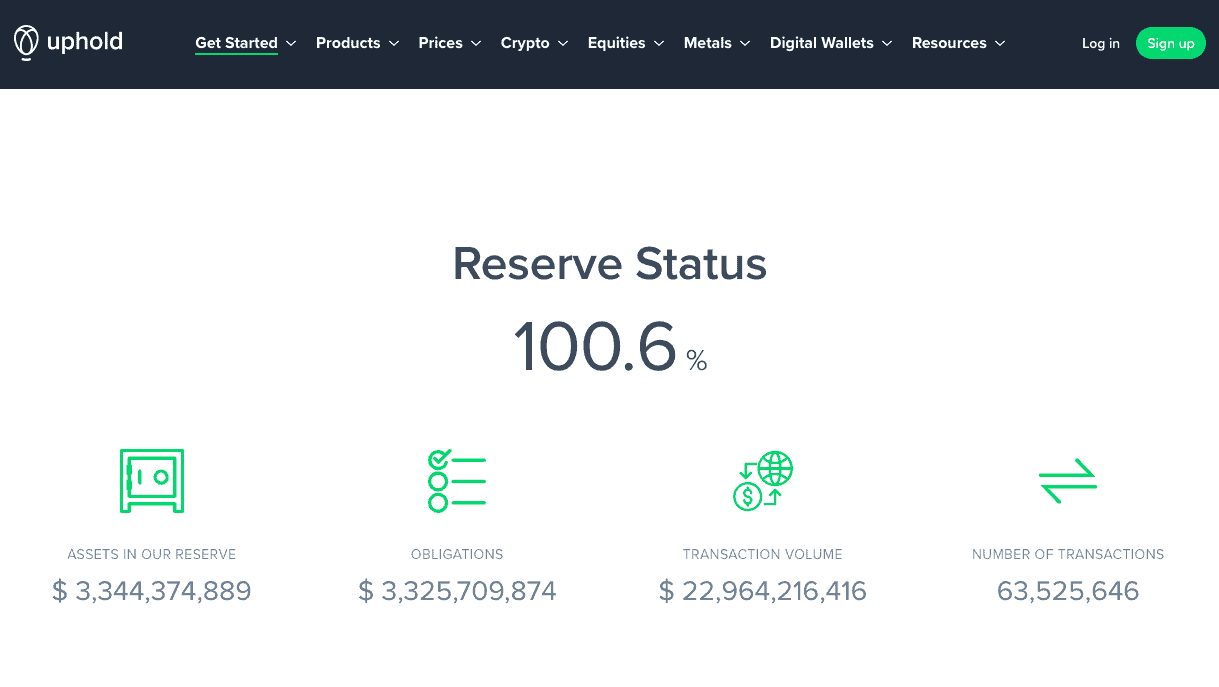
Task: Click the Log in link
Action: point(1100,43)
